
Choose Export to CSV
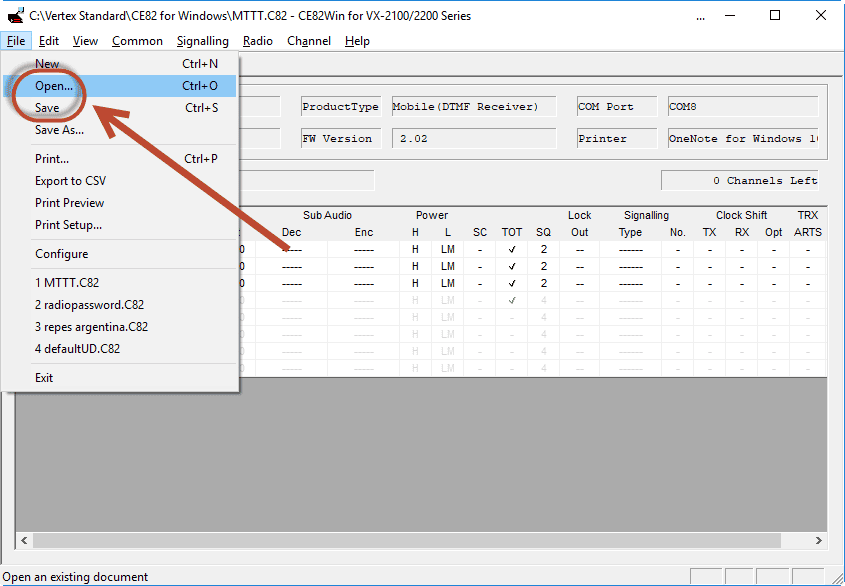70,181
